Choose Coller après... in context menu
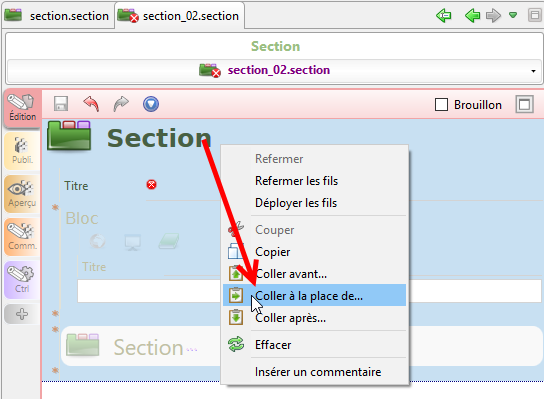 coord(315,318)
